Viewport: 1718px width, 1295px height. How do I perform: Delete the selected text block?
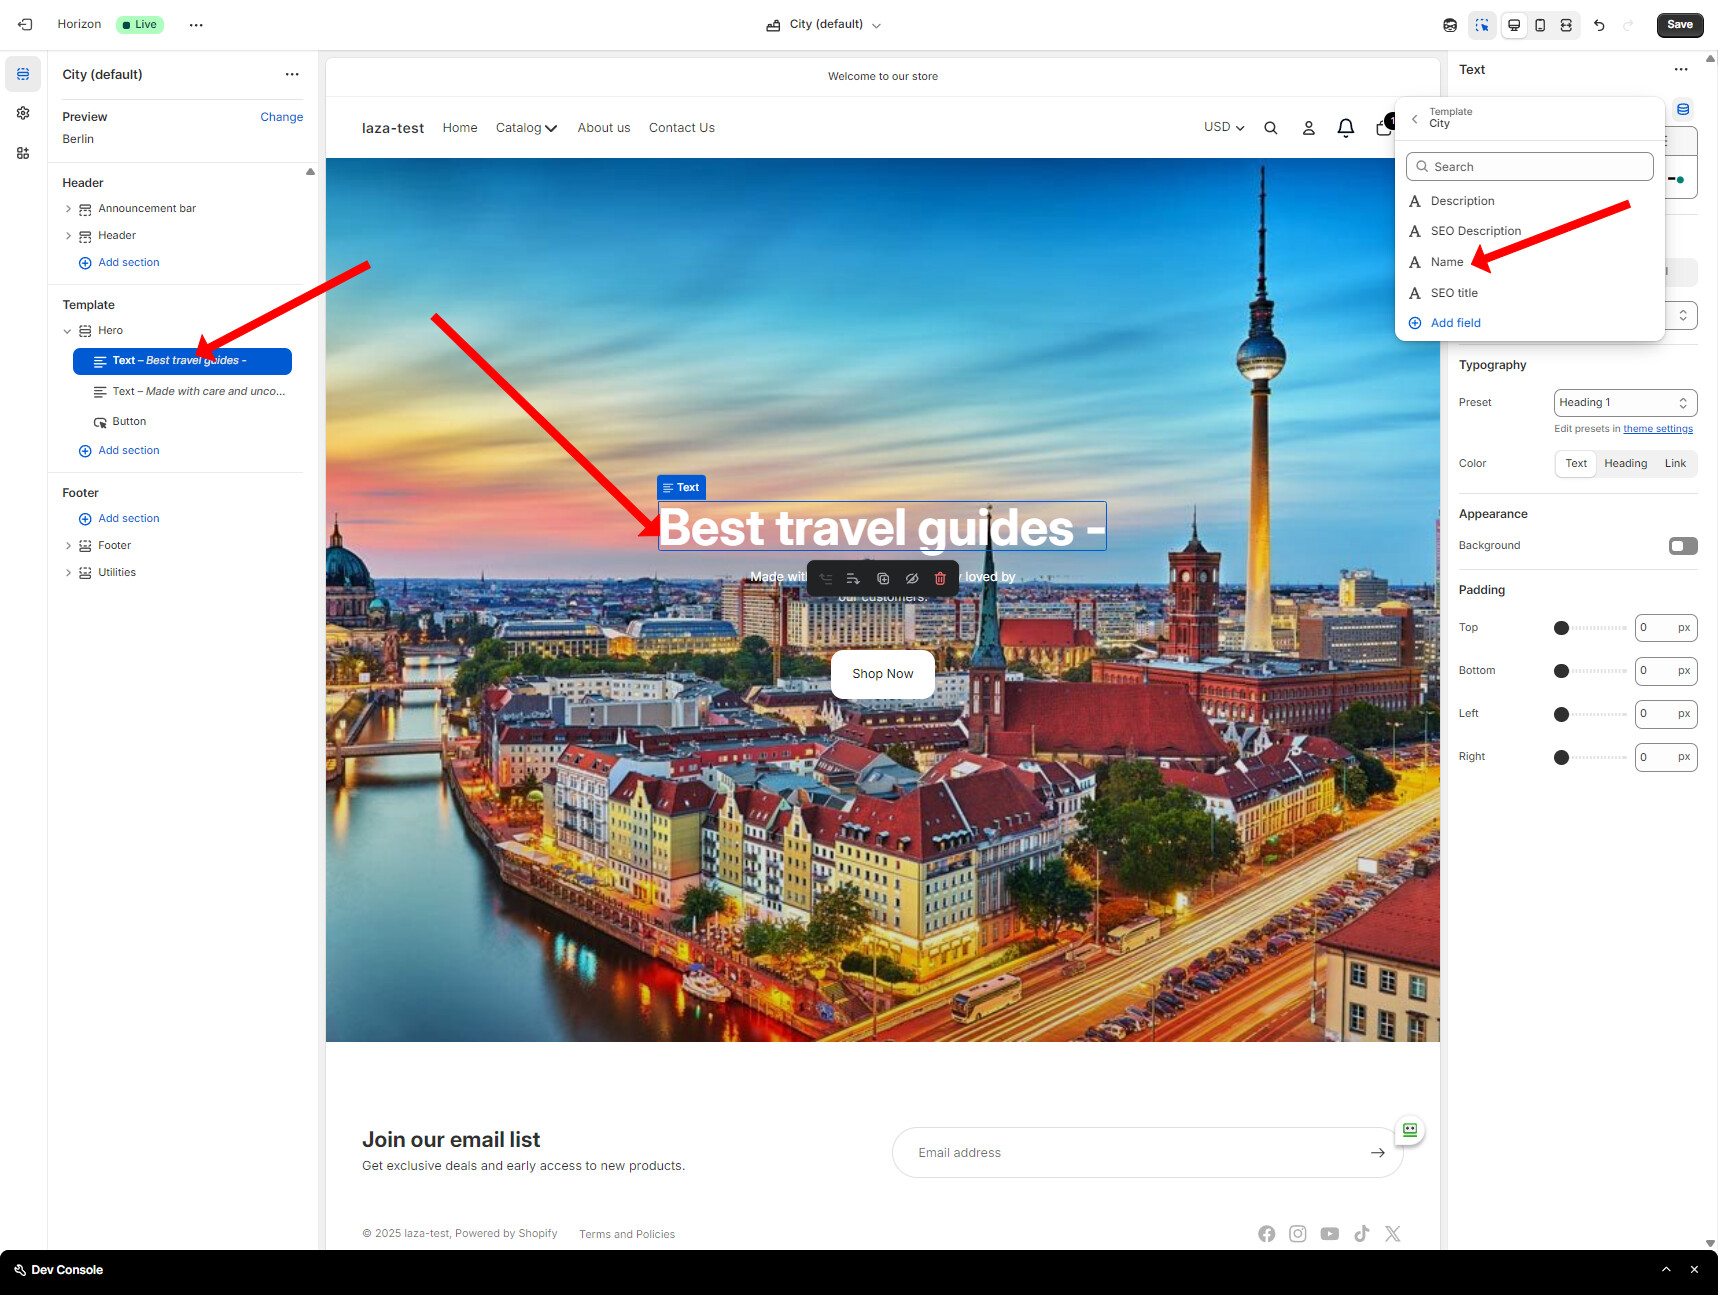[940, 578]
